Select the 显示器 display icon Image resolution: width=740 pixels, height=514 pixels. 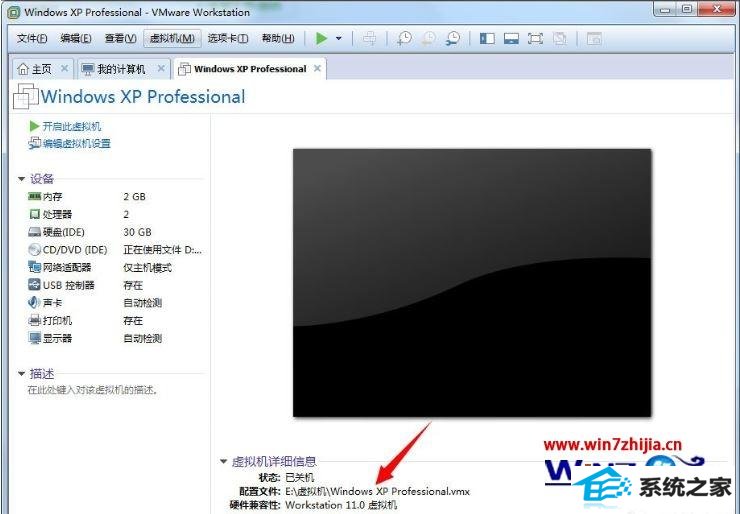tap(34, 338)
